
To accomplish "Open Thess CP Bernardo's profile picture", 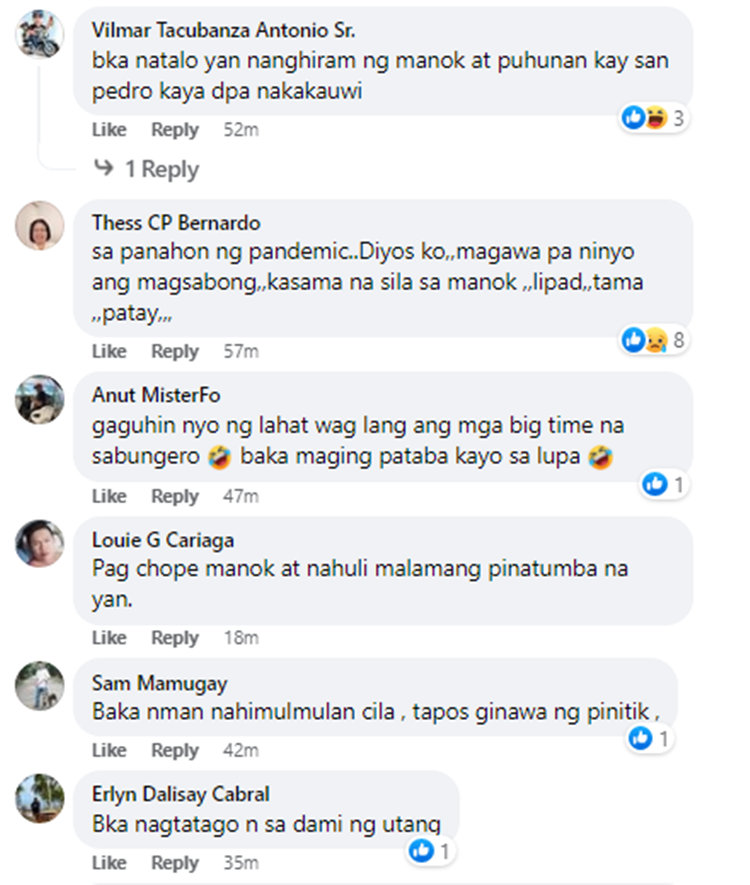I will coord(40,226).
